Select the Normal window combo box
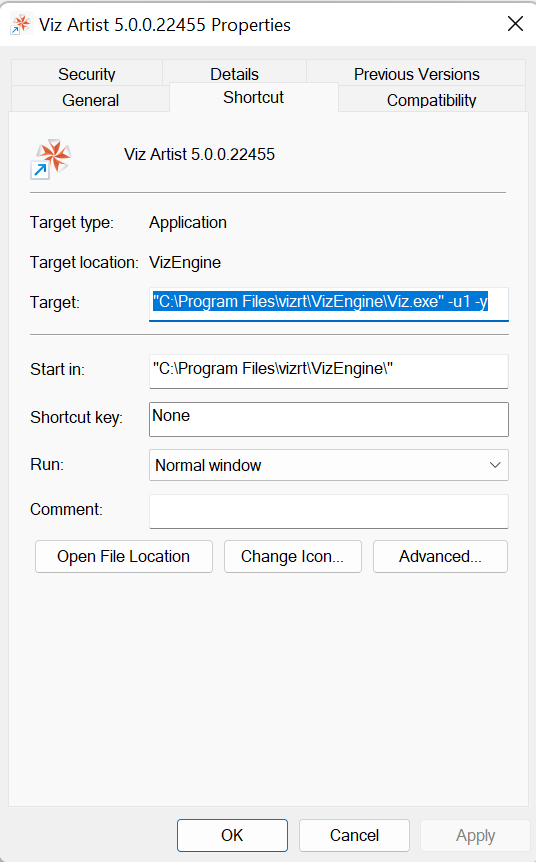Viewport: 536px width, 862px height. pos(329,465)
